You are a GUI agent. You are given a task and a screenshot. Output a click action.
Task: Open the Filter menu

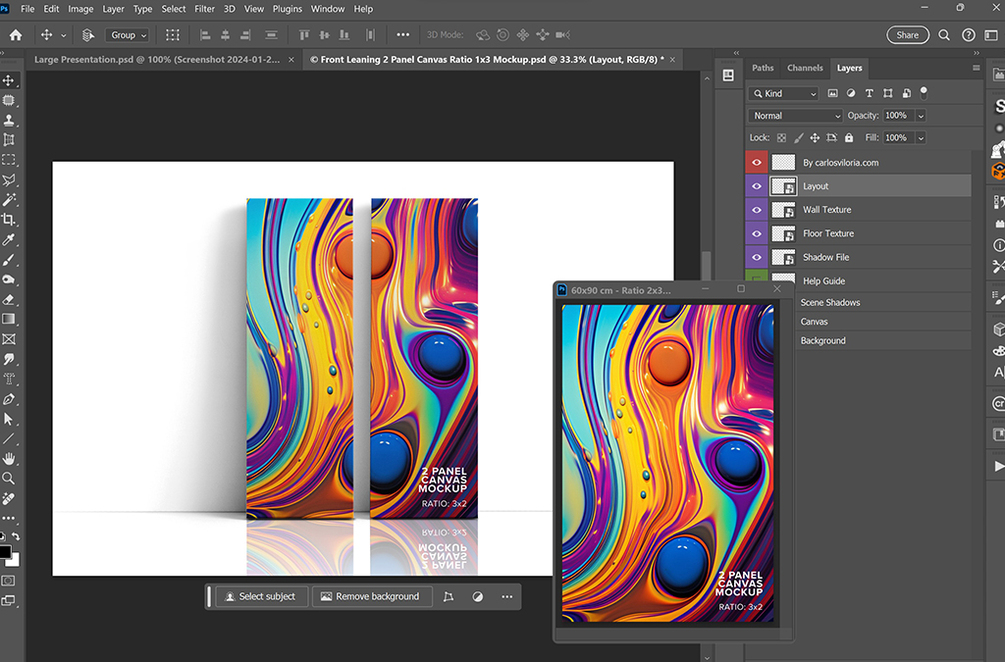click(x=205, y=9)
